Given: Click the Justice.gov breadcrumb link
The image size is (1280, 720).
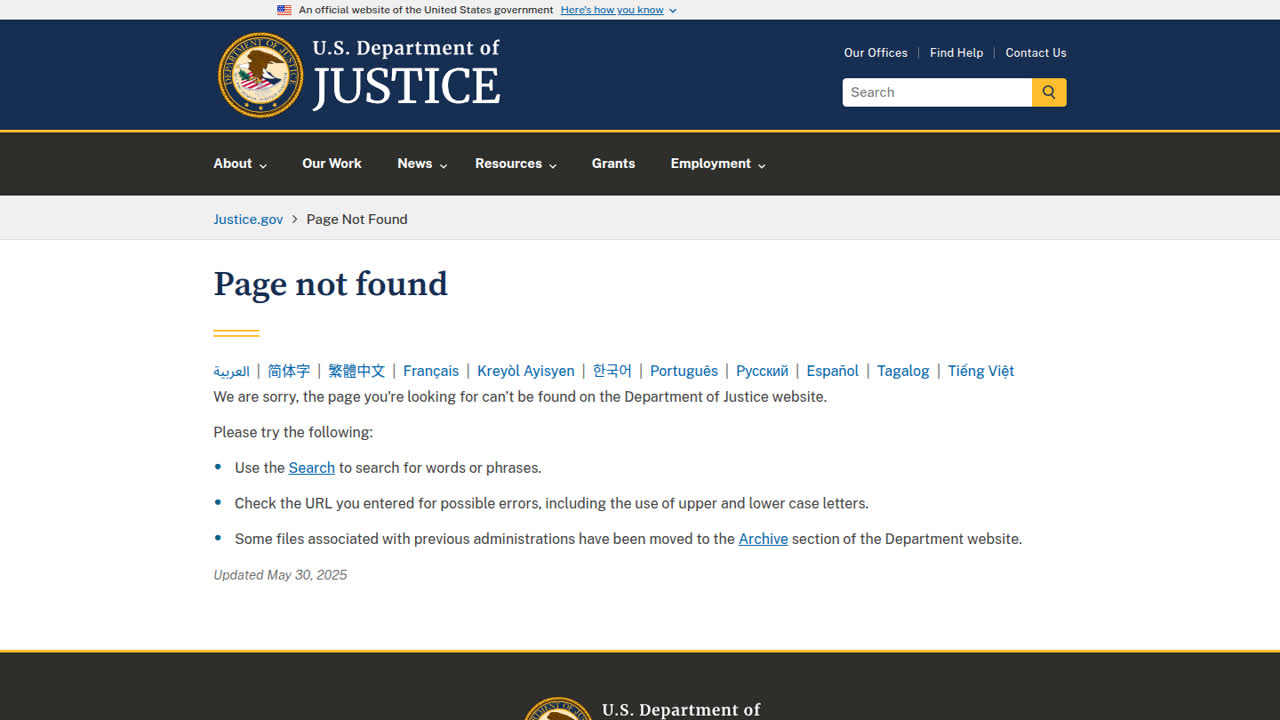Looking at the screenshot, I should [248, 219].
